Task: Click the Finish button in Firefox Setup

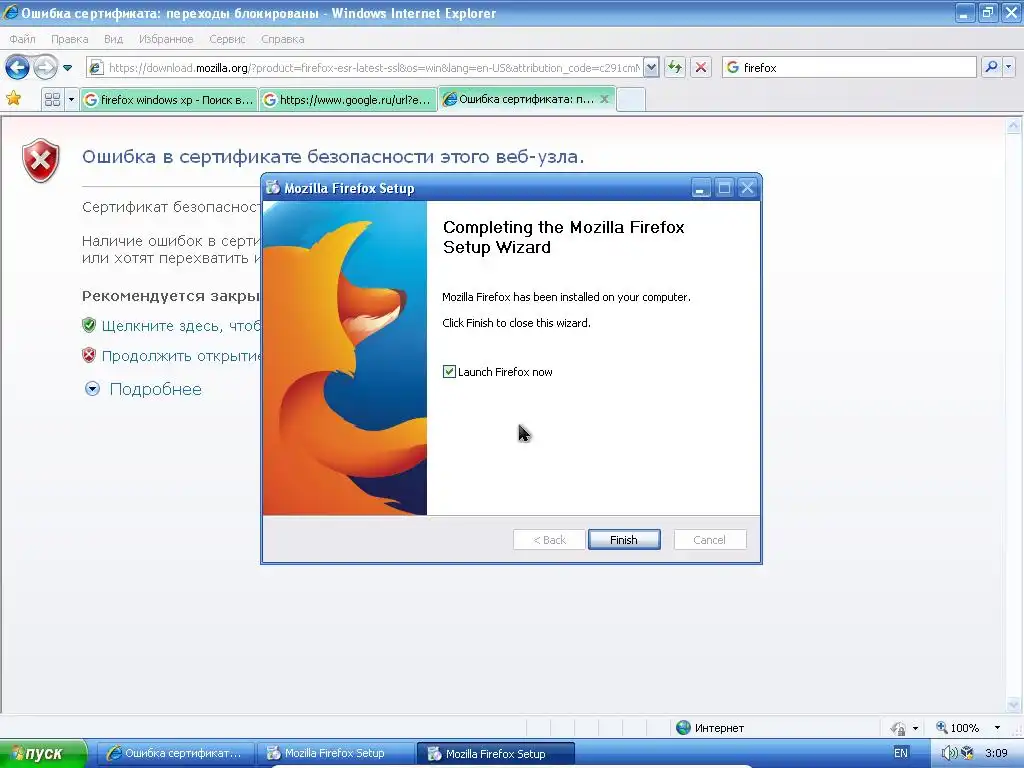Action: point(624,539)
